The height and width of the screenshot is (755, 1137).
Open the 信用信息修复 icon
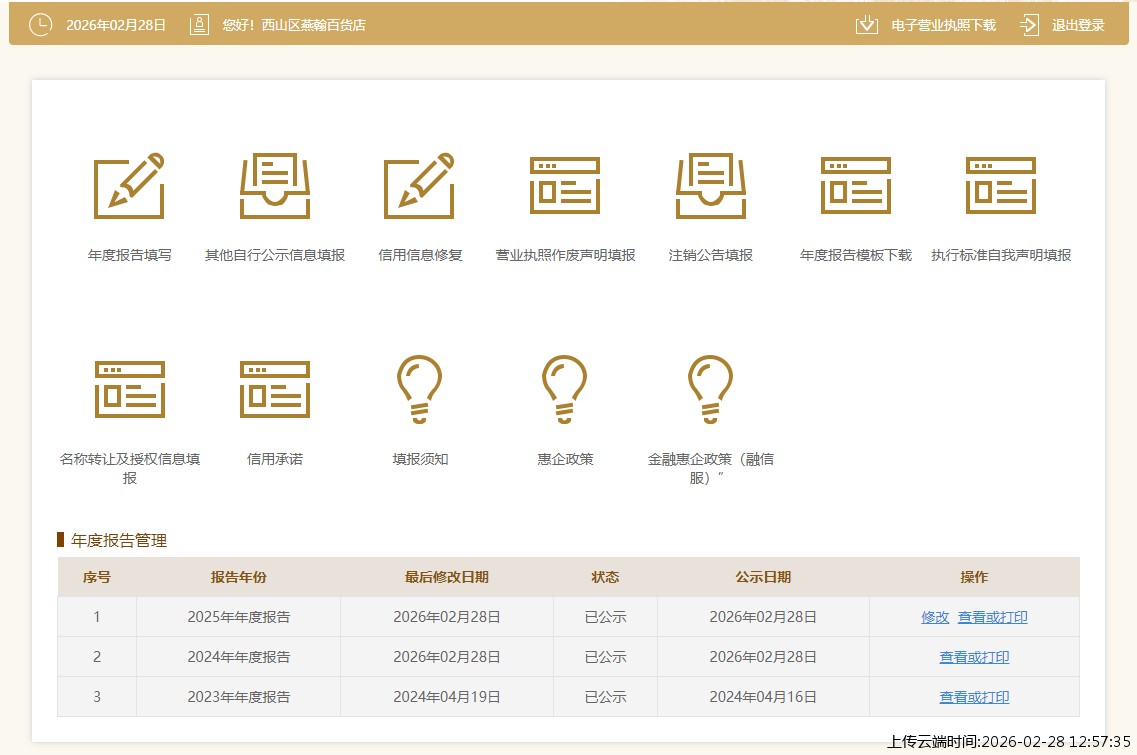point(420,186)
